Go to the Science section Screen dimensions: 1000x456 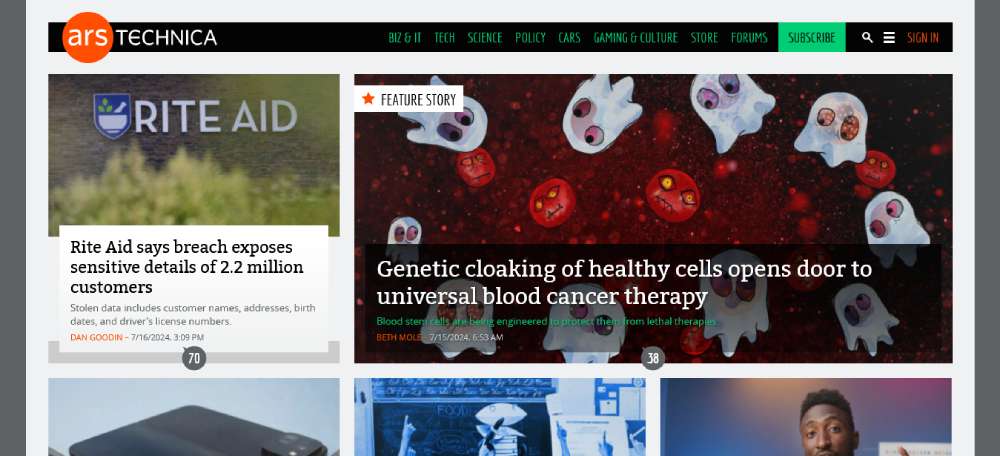pos(485,38)
